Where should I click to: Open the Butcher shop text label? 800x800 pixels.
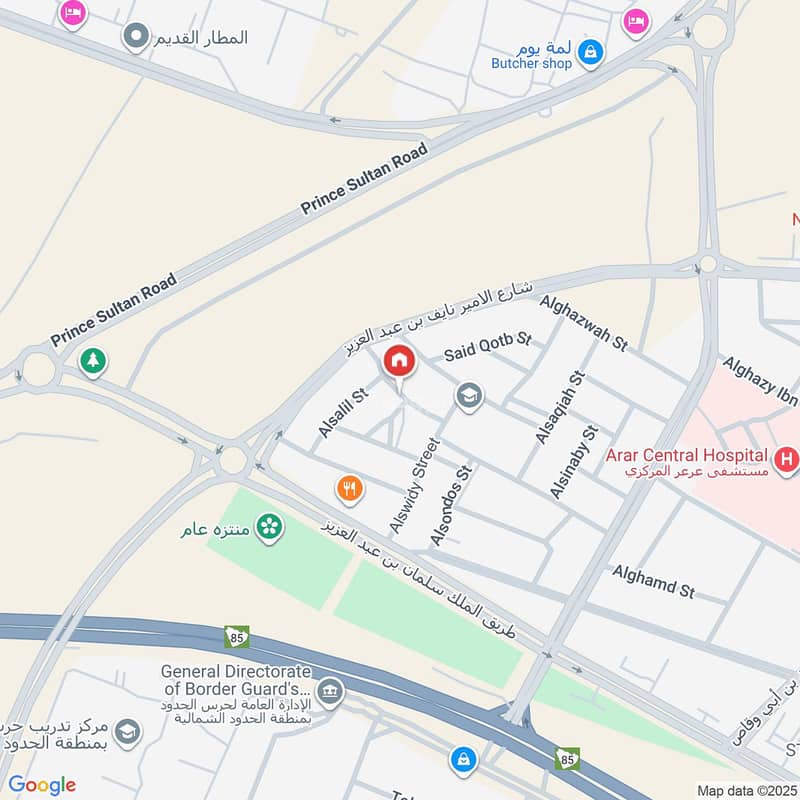531,63
